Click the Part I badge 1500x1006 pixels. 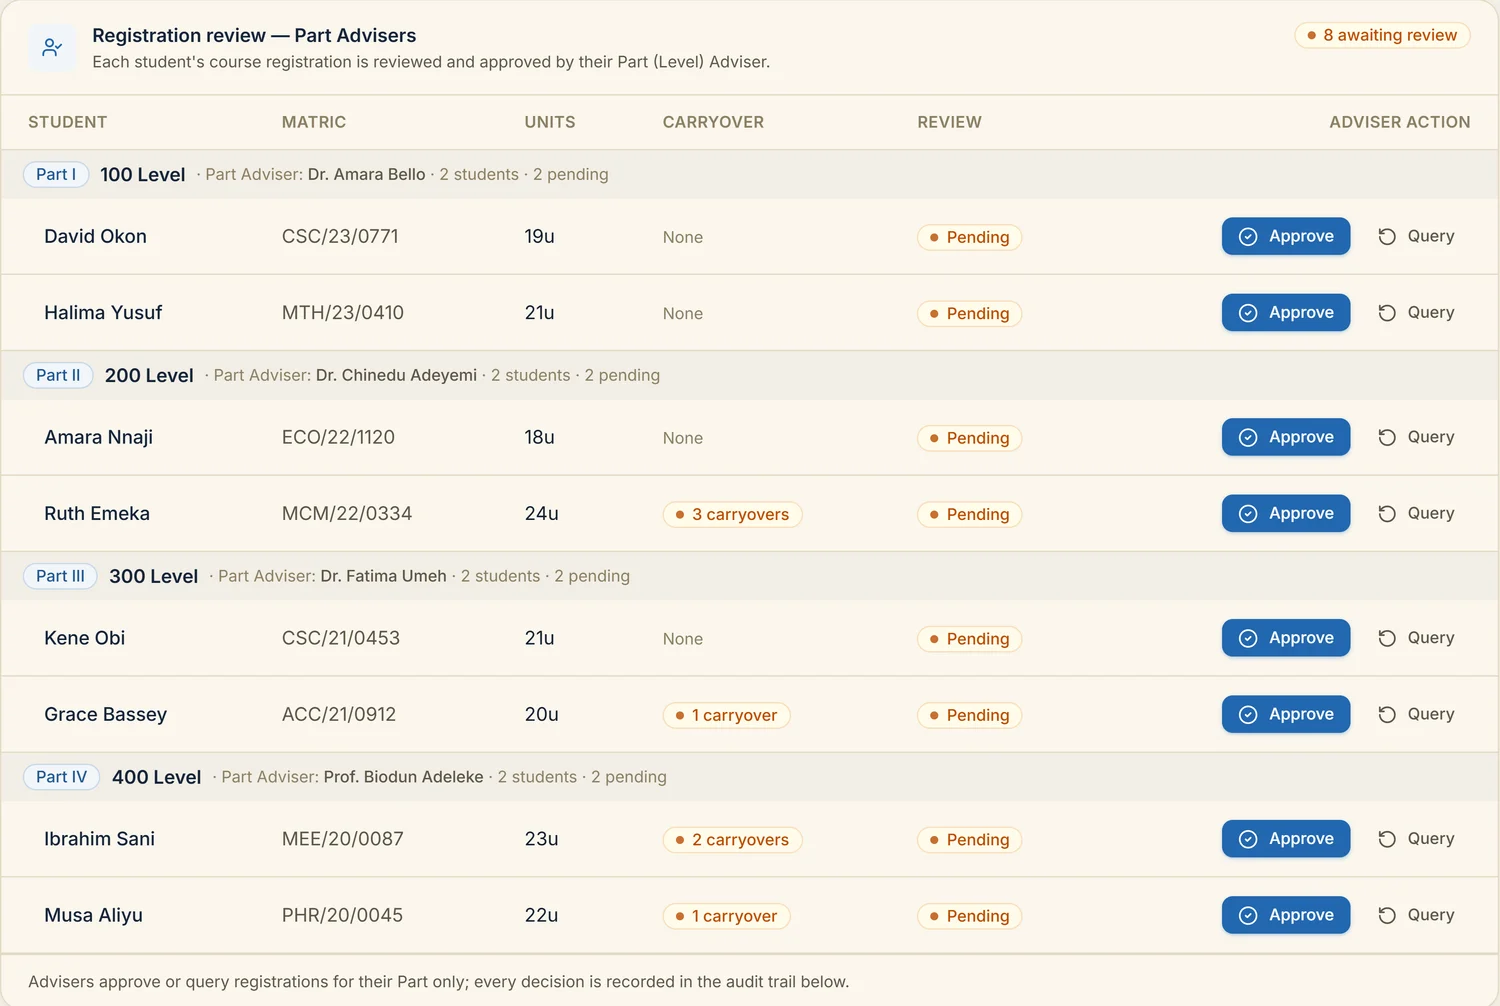[56, 174]
